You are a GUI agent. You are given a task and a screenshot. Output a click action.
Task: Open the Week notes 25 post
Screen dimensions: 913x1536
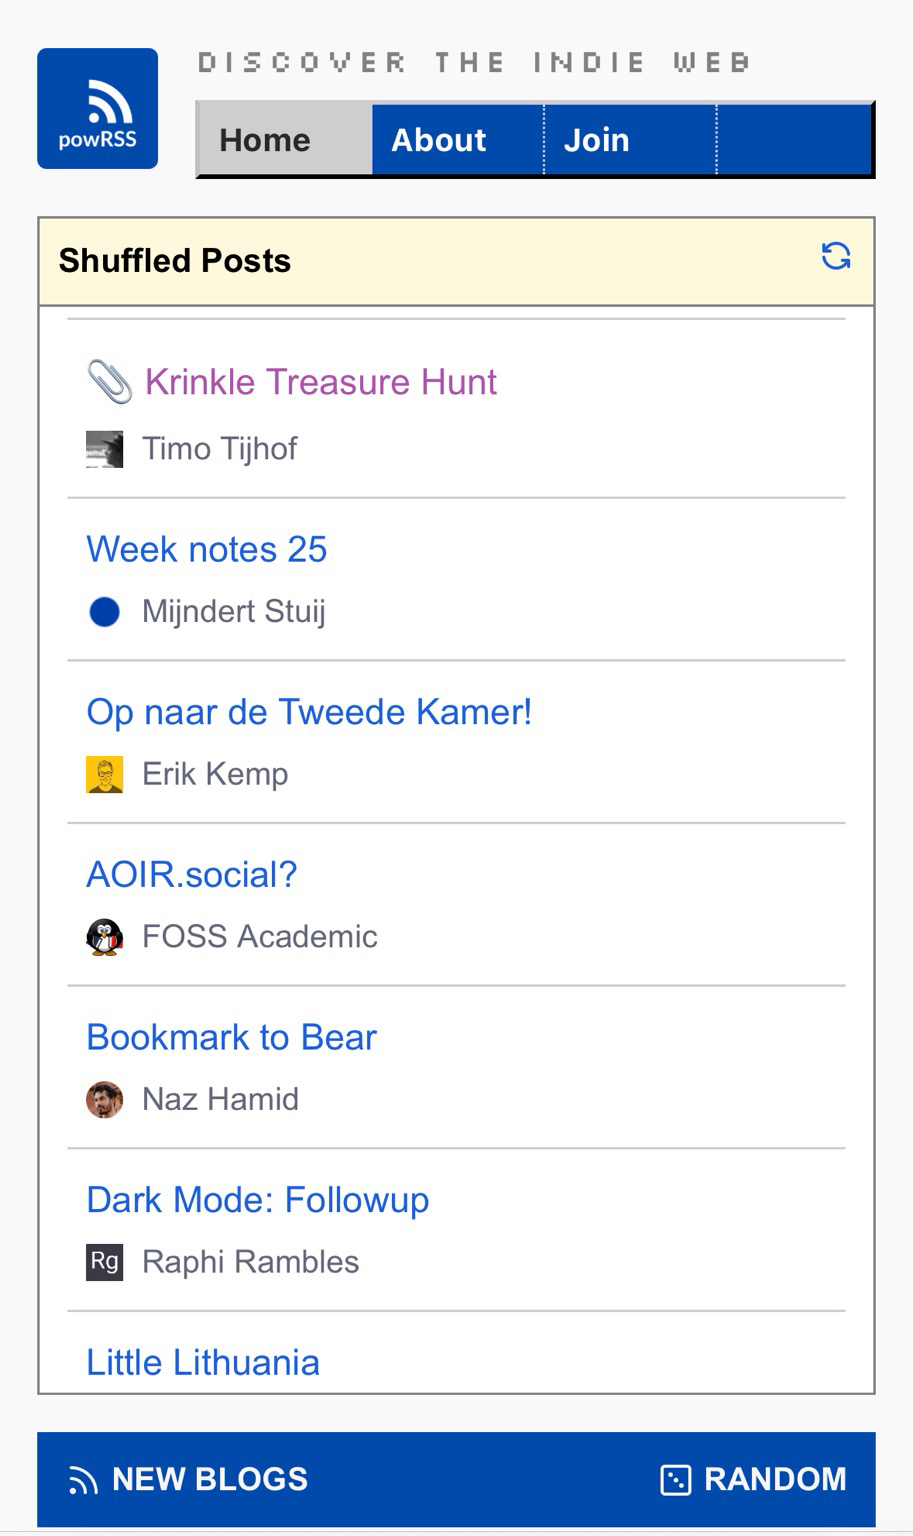(x=207, y=549)
